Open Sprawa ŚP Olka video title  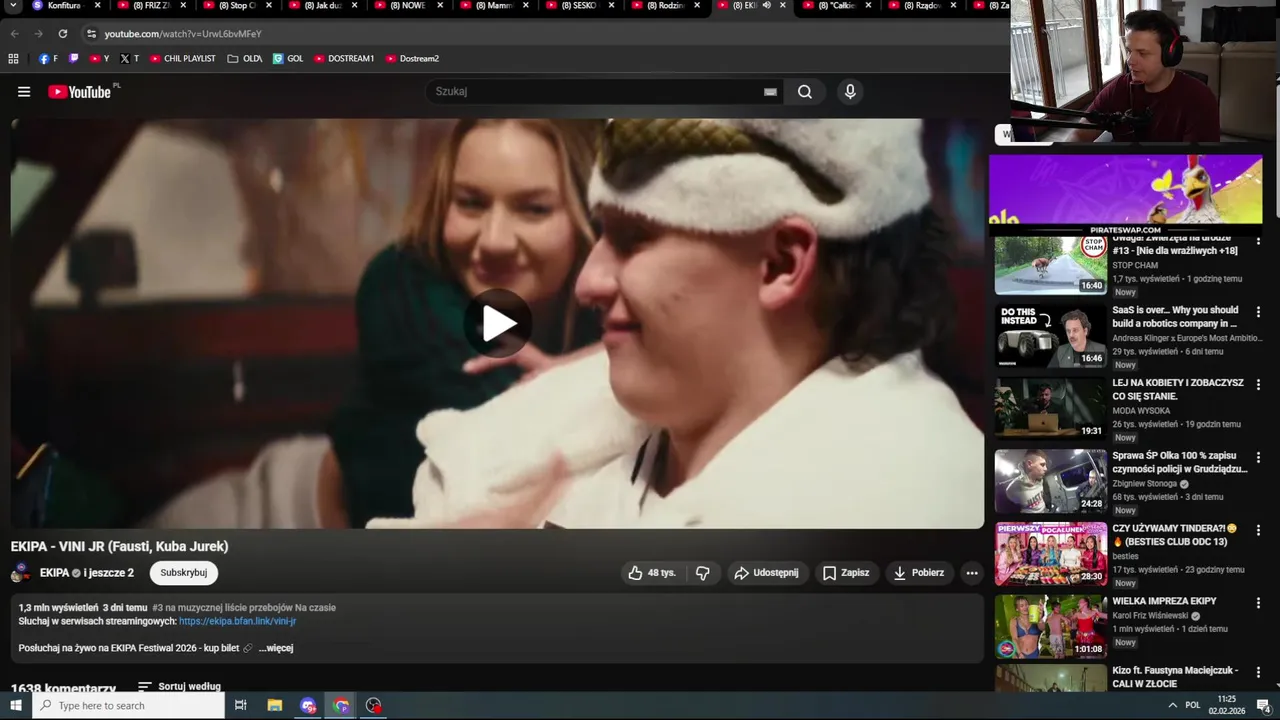(x=1180, y=462)
